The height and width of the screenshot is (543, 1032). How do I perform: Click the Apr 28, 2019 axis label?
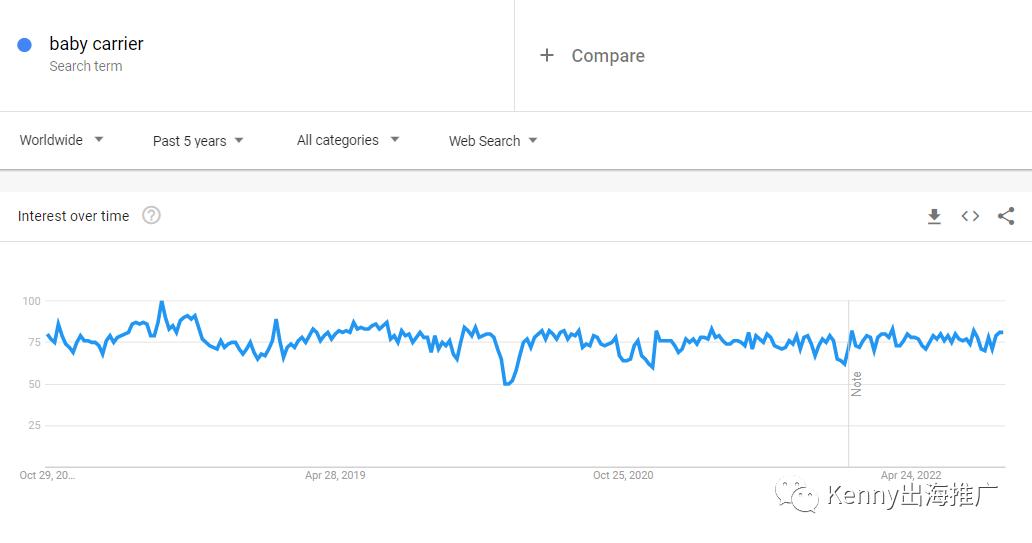[335, 475]
